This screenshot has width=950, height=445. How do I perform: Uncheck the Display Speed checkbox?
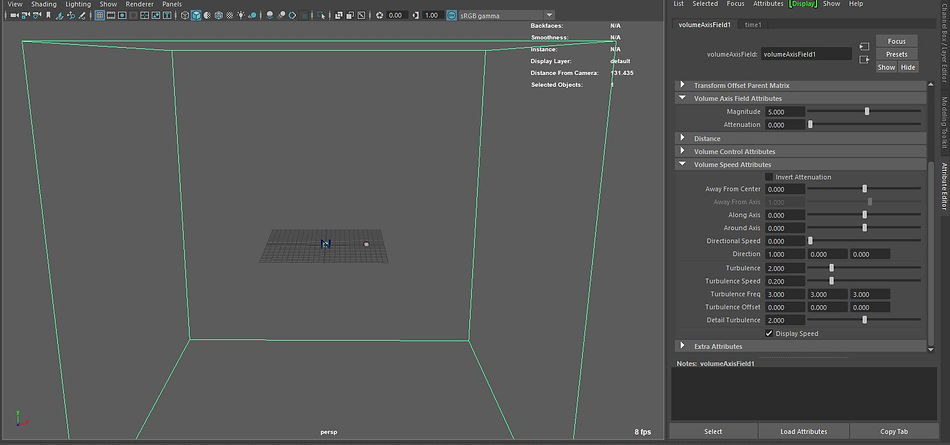pyautogui.click(x=769, y=333)
